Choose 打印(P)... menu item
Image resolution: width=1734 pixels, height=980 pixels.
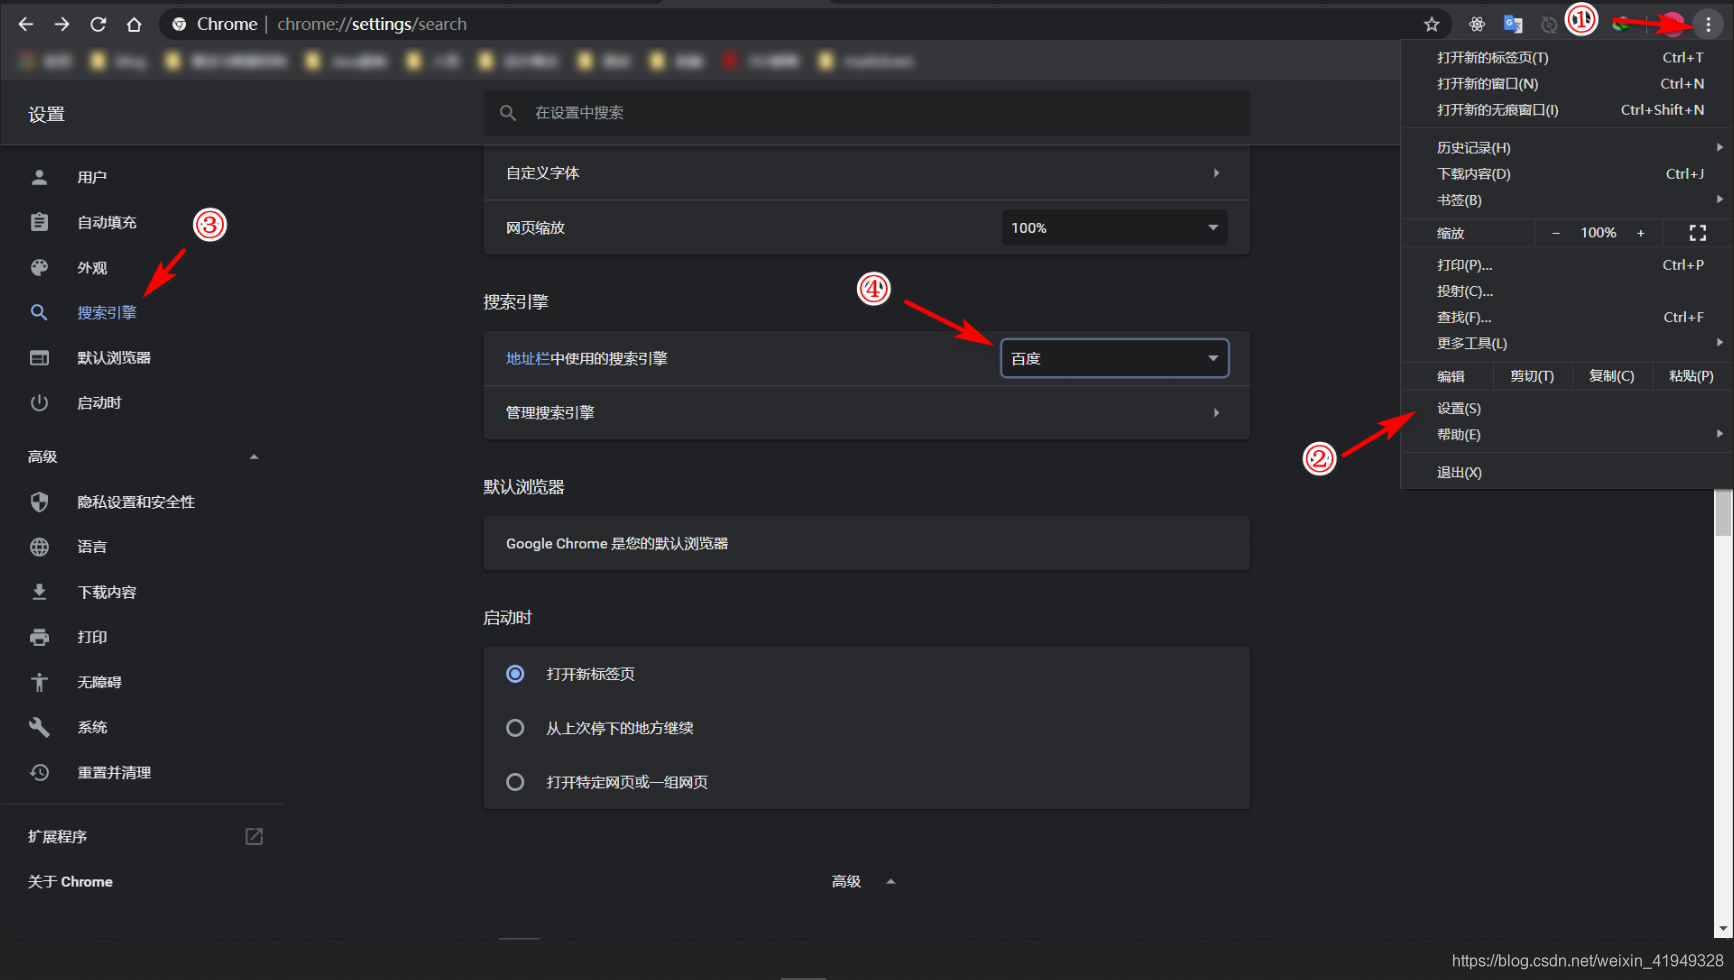click(1568, 265)
